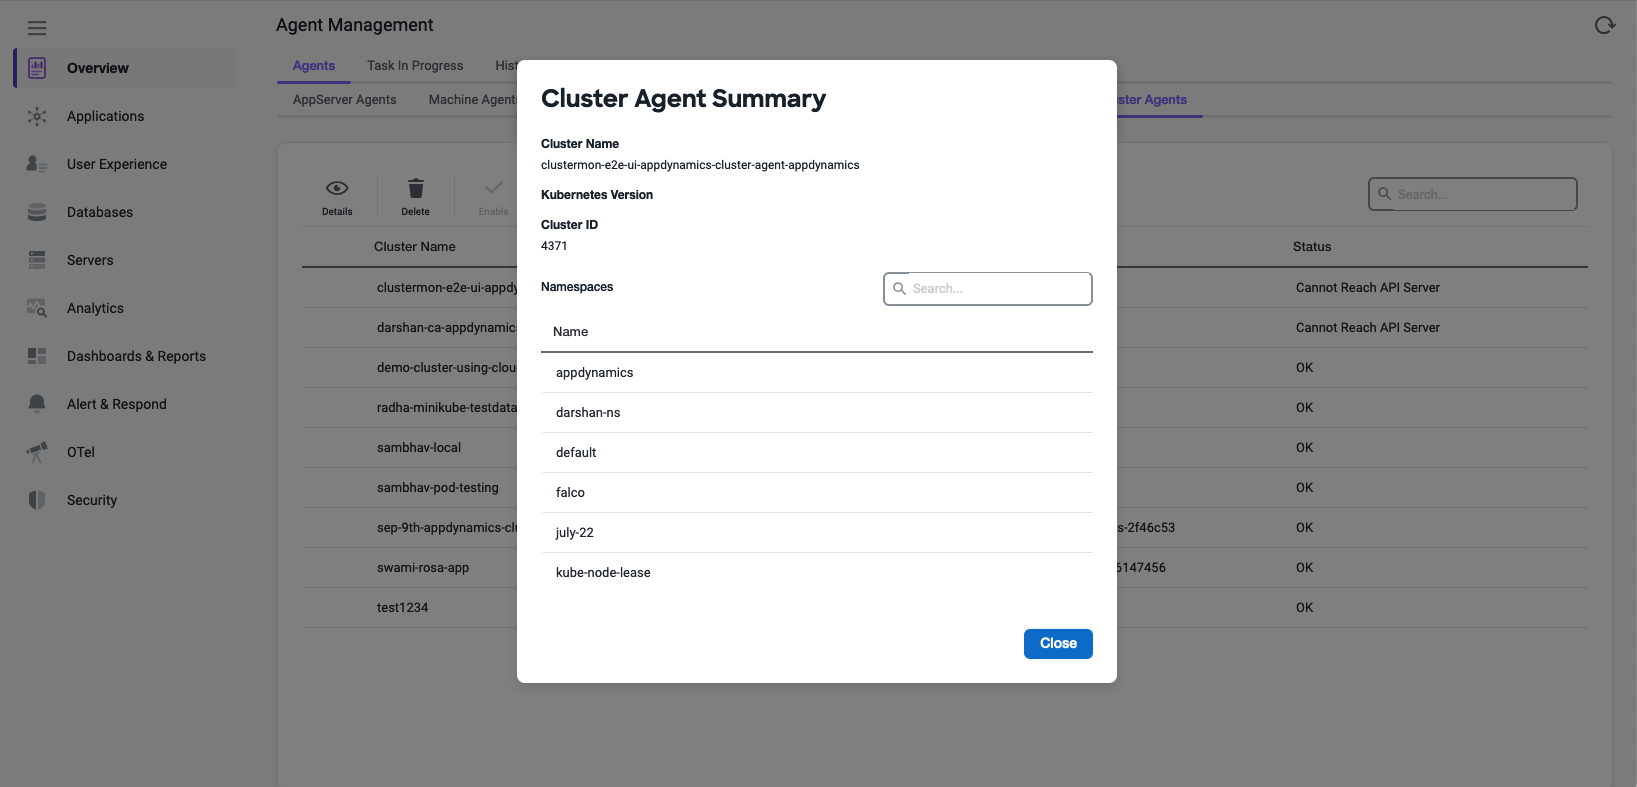
Task: Click the Dashboards & Reports icon
Action: tap(37, 356)
